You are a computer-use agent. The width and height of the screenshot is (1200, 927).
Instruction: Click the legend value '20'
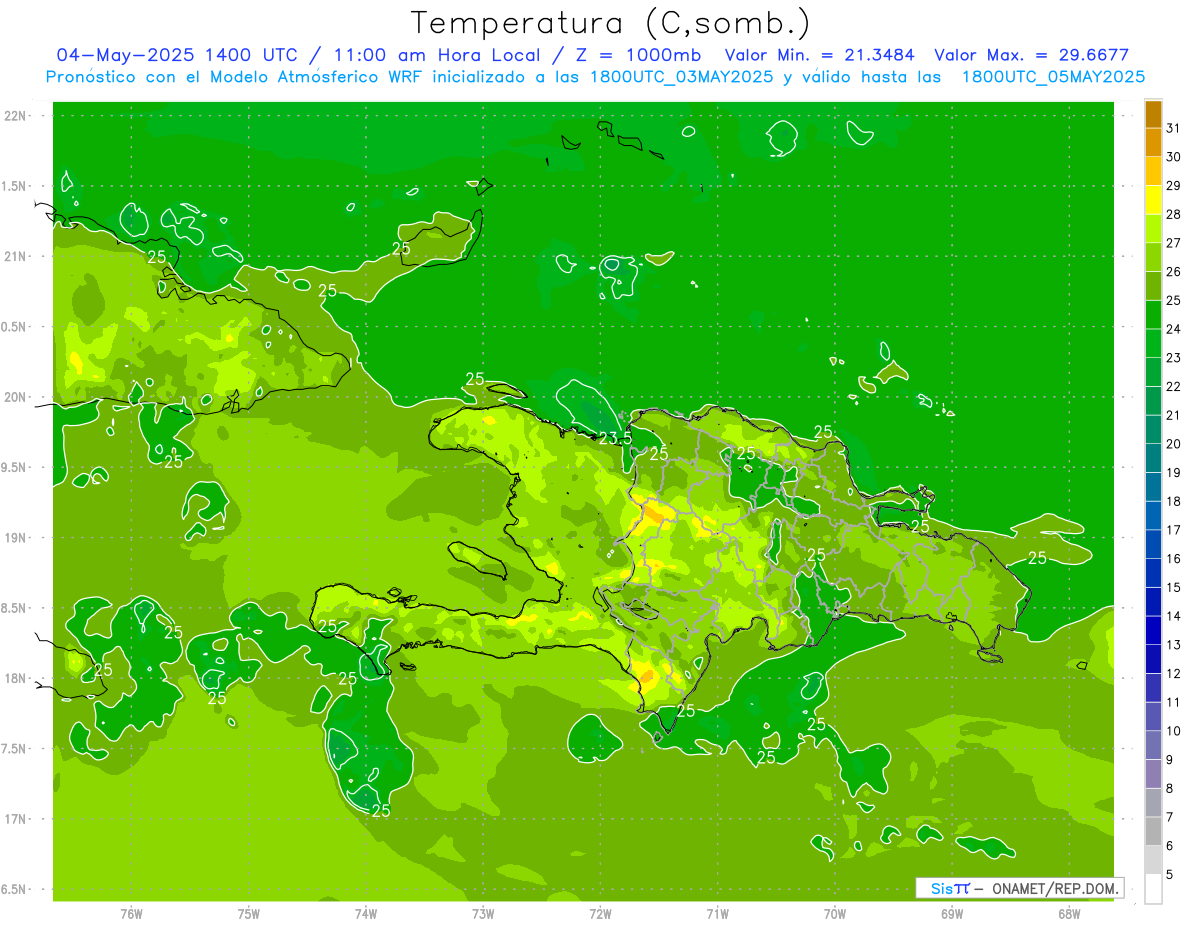click(1174, 444)
